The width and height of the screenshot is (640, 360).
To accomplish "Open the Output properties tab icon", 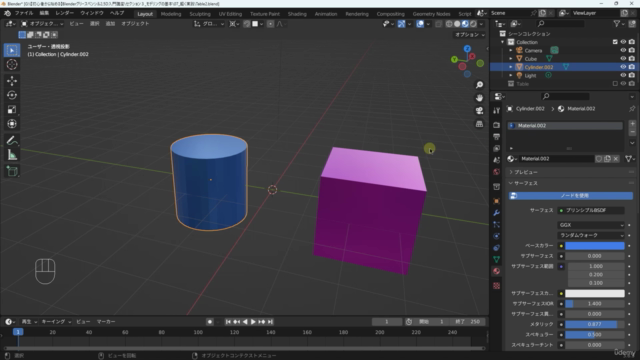I will pyautogui.click(x=496, y=136).
